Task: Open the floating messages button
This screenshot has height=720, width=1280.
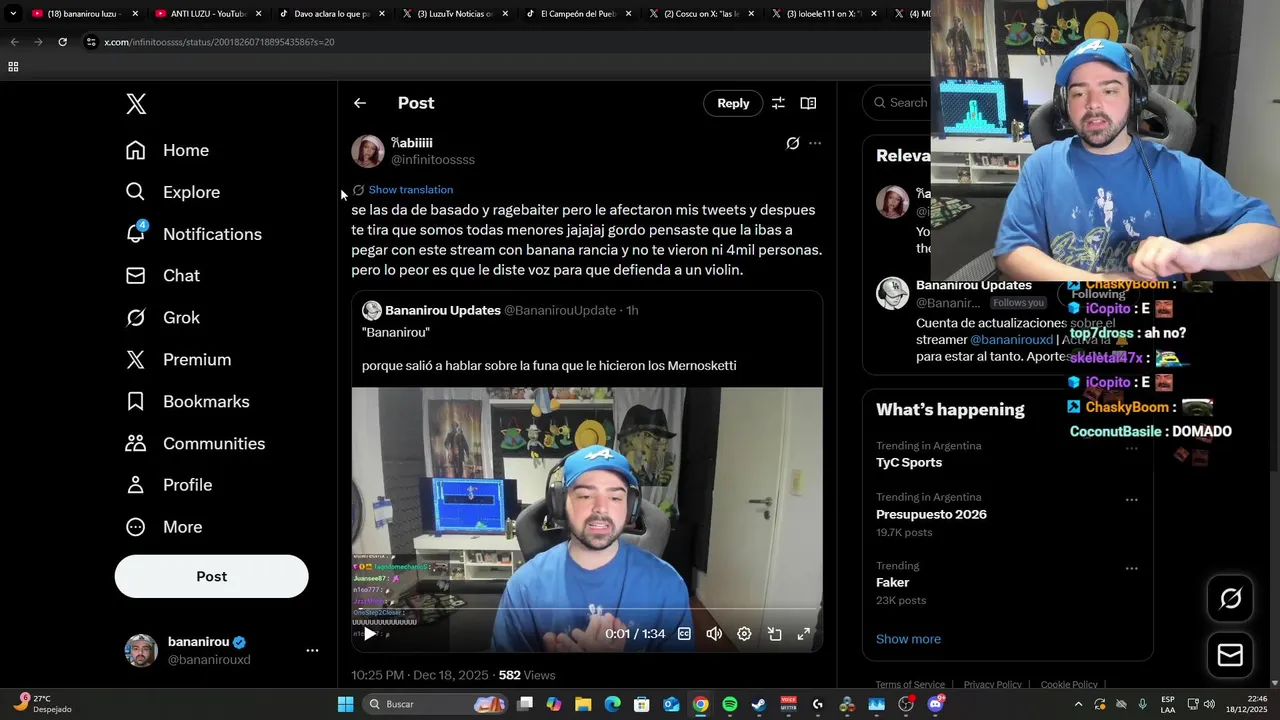Action: click(x=1230, y=655)
